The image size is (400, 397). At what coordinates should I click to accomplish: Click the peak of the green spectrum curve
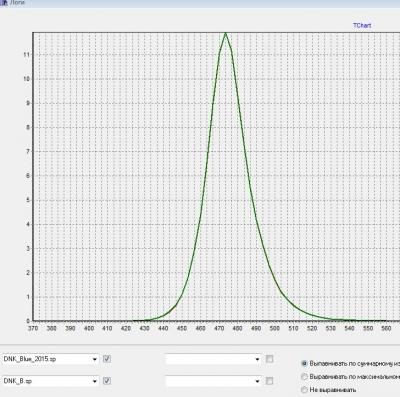click(x=226, y=33)
